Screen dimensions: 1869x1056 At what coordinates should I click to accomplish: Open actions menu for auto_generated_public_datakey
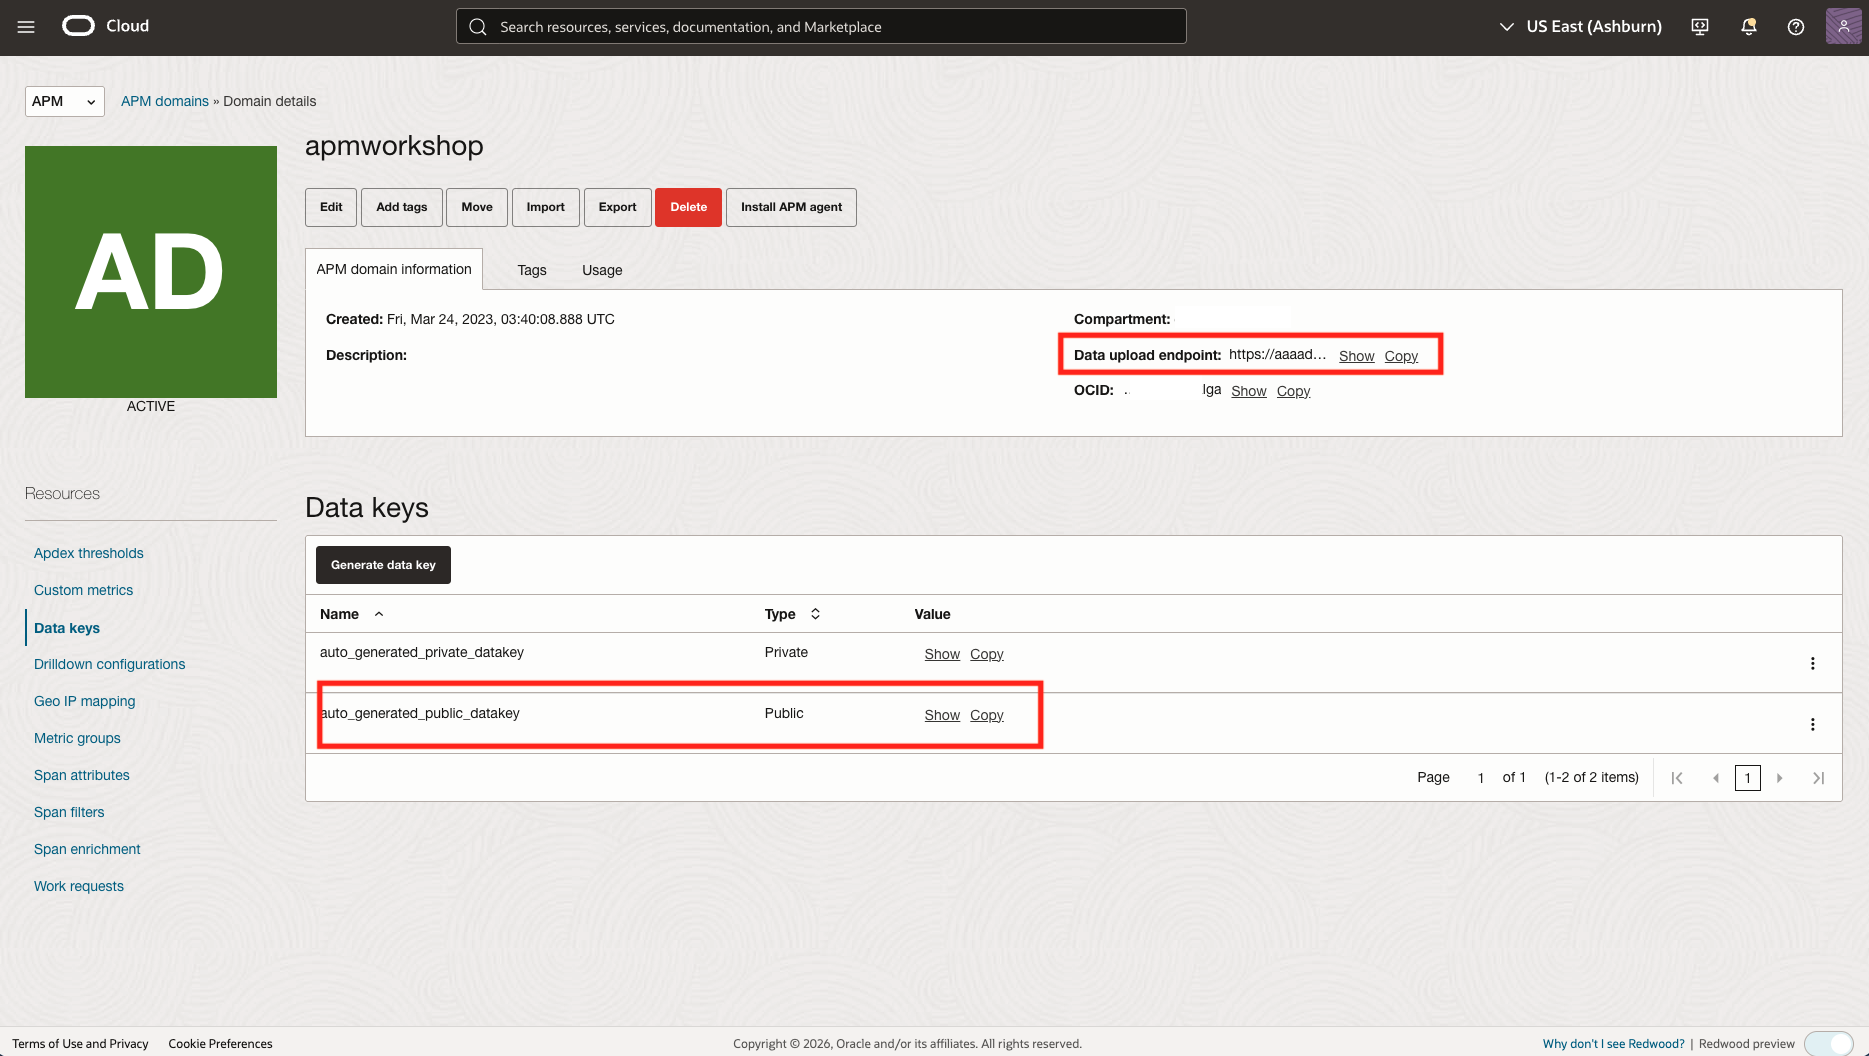[x=1812, y=723]
